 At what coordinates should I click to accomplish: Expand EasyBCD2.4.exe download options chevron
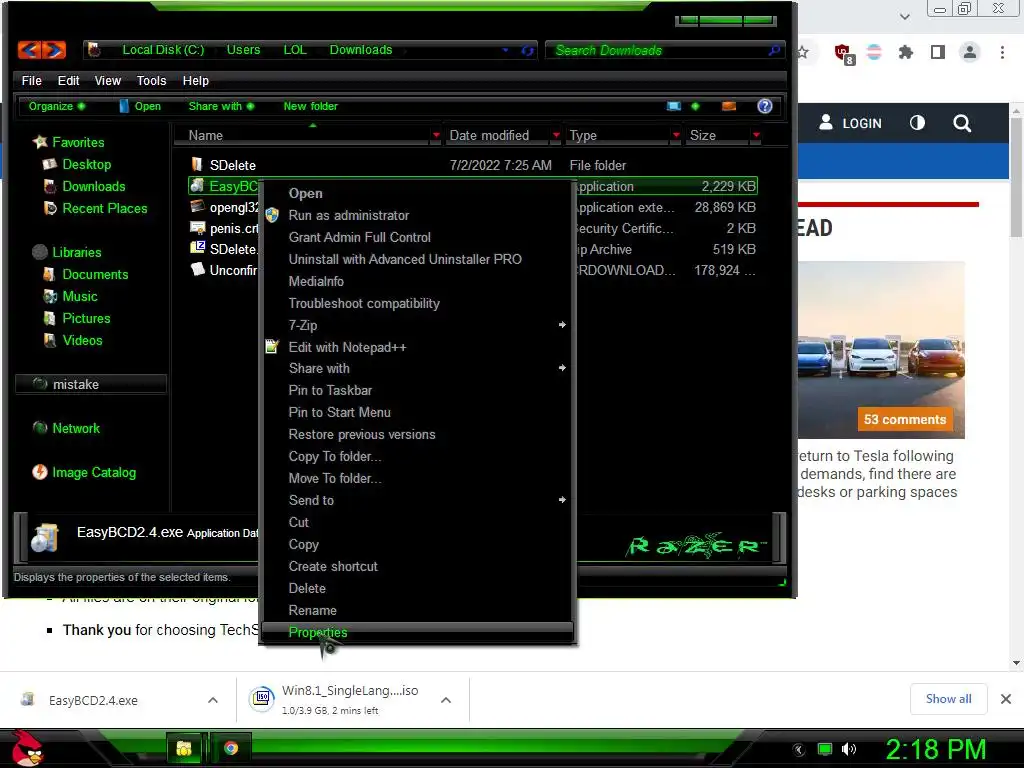(213, 700)
